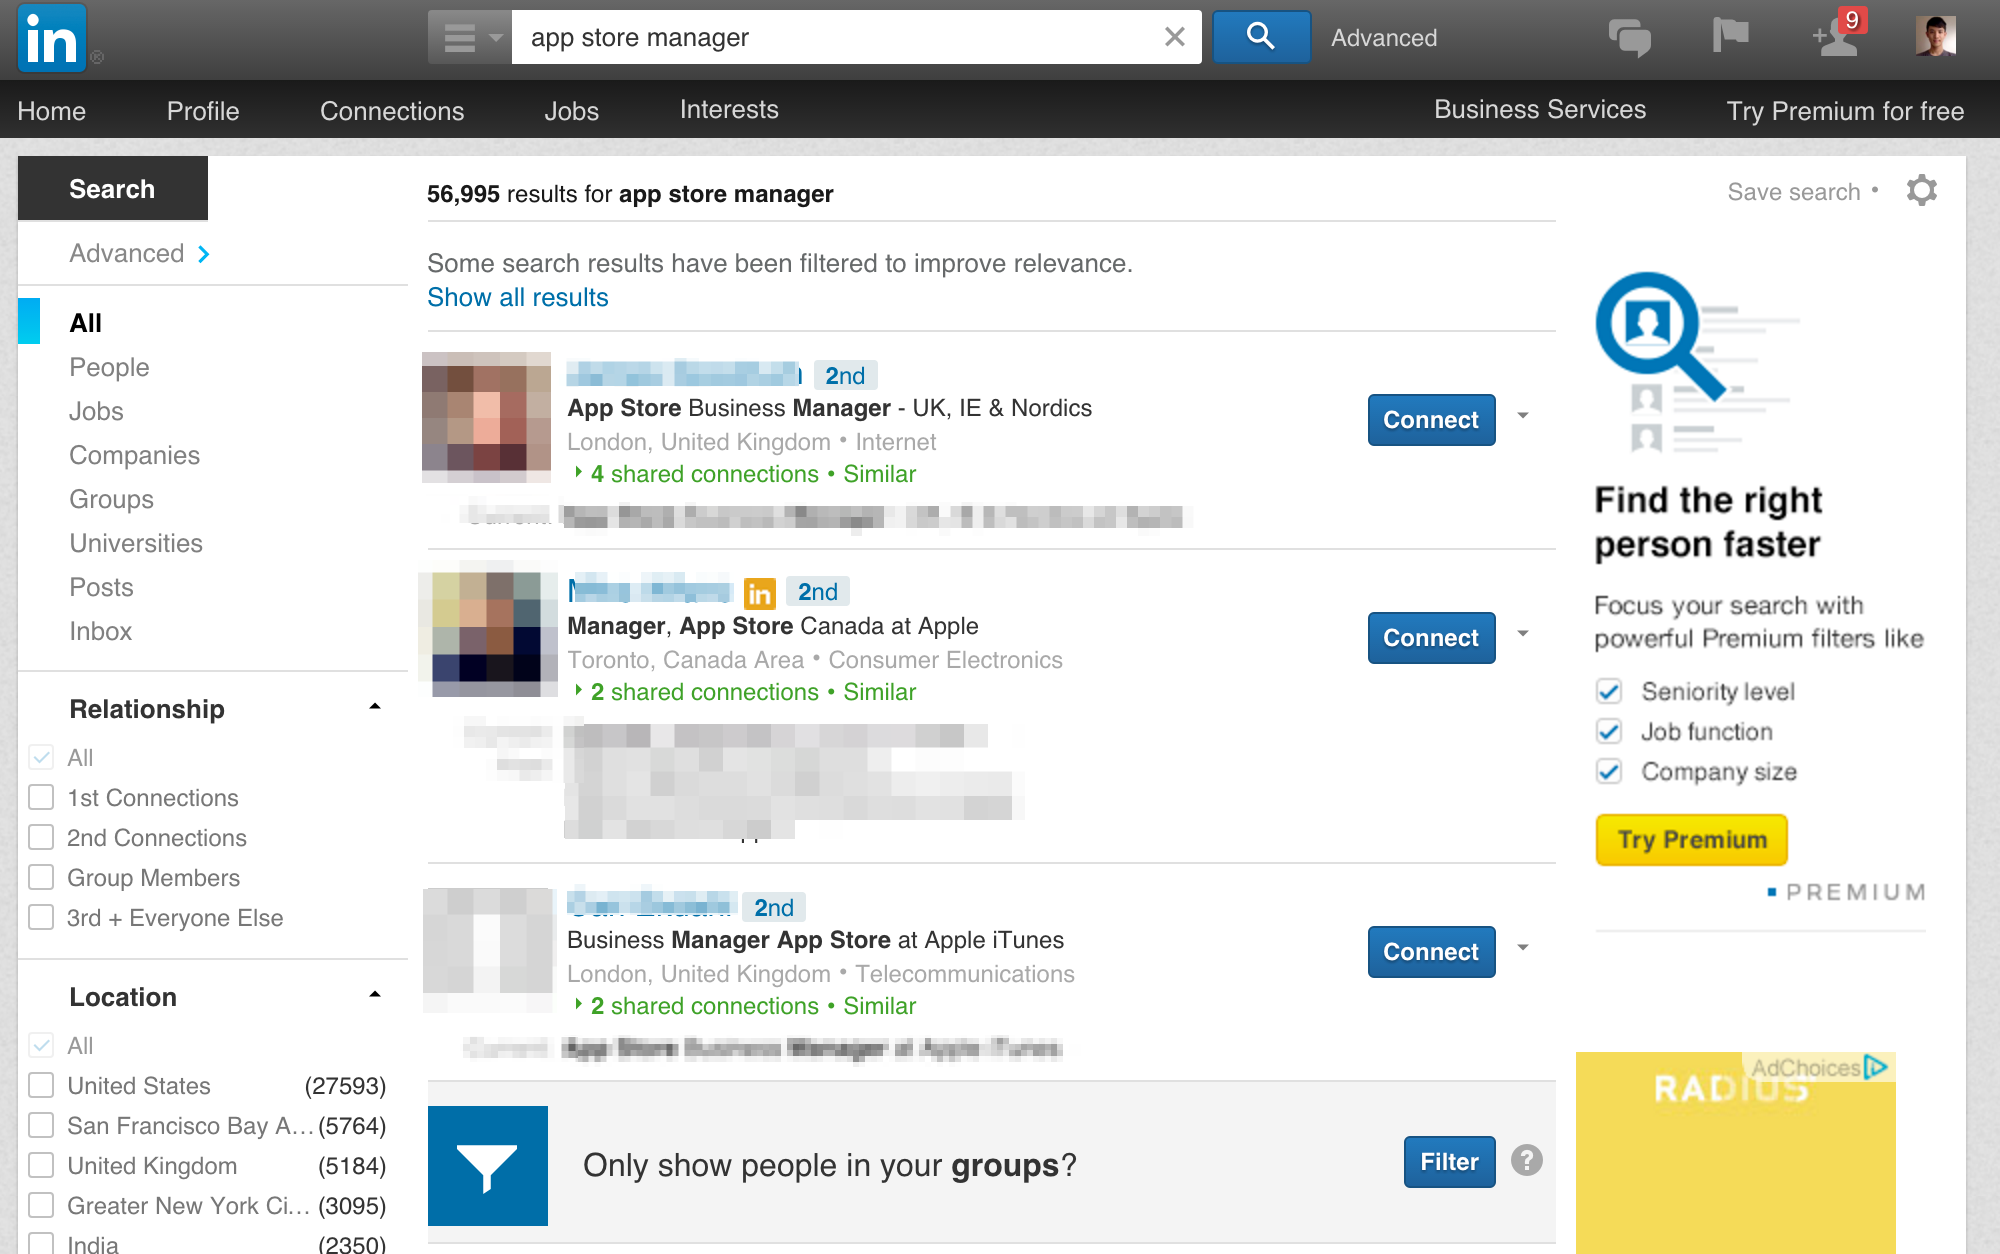
Task: Open the Jobs menu
Action: pyautogui.click(x=571, y=110)
